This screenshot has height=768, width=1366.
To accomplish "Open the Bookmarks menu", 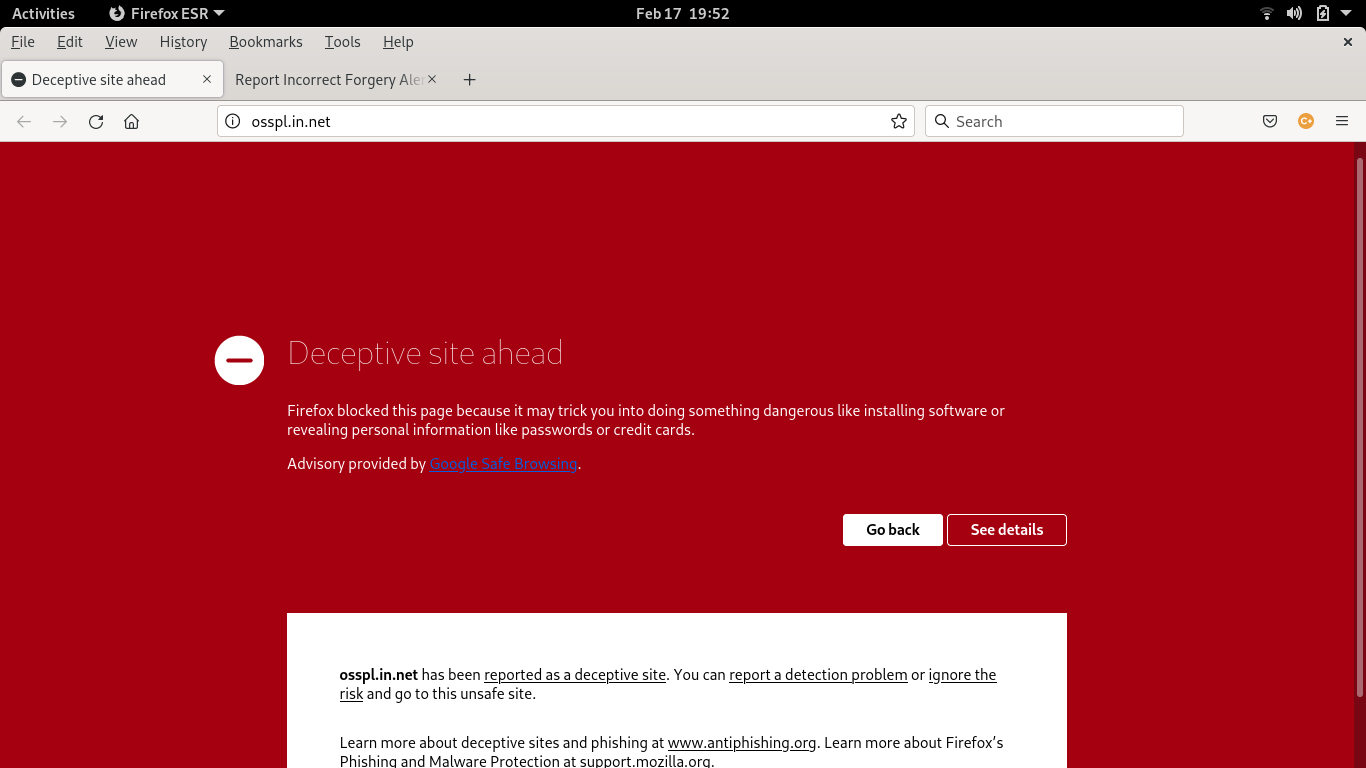I will click(266, 42).
